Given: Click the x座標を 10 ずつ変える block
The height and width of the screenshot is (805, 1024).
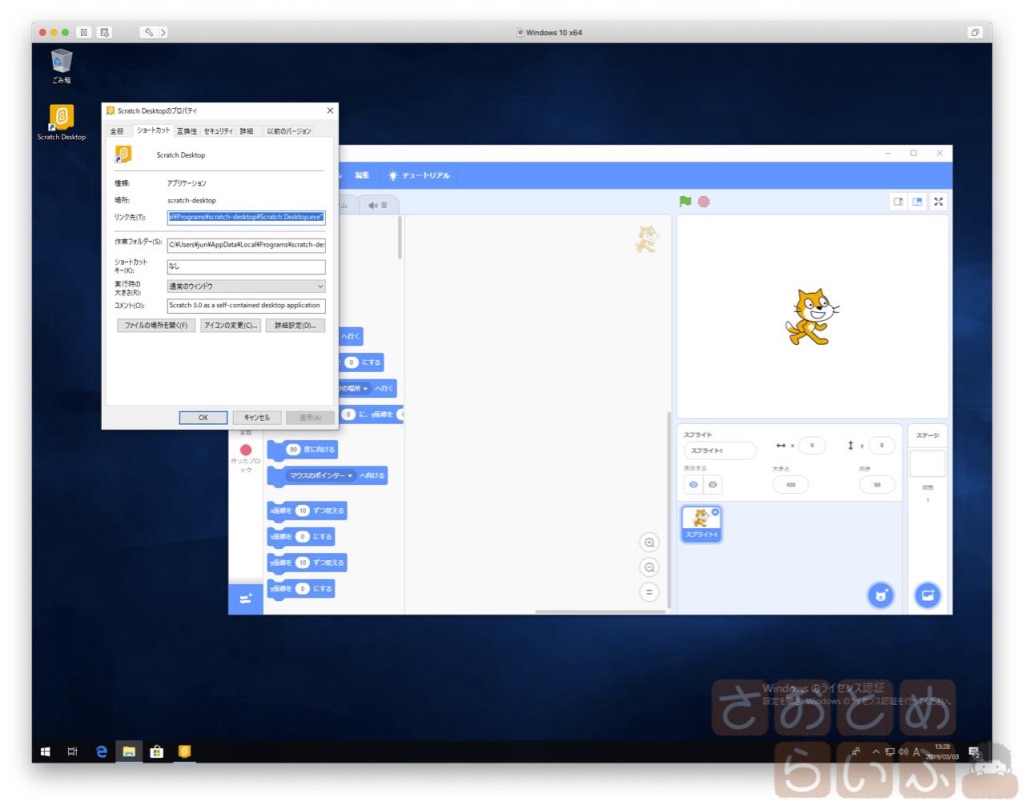Looking at the screenshot, I should coord(307,510).
